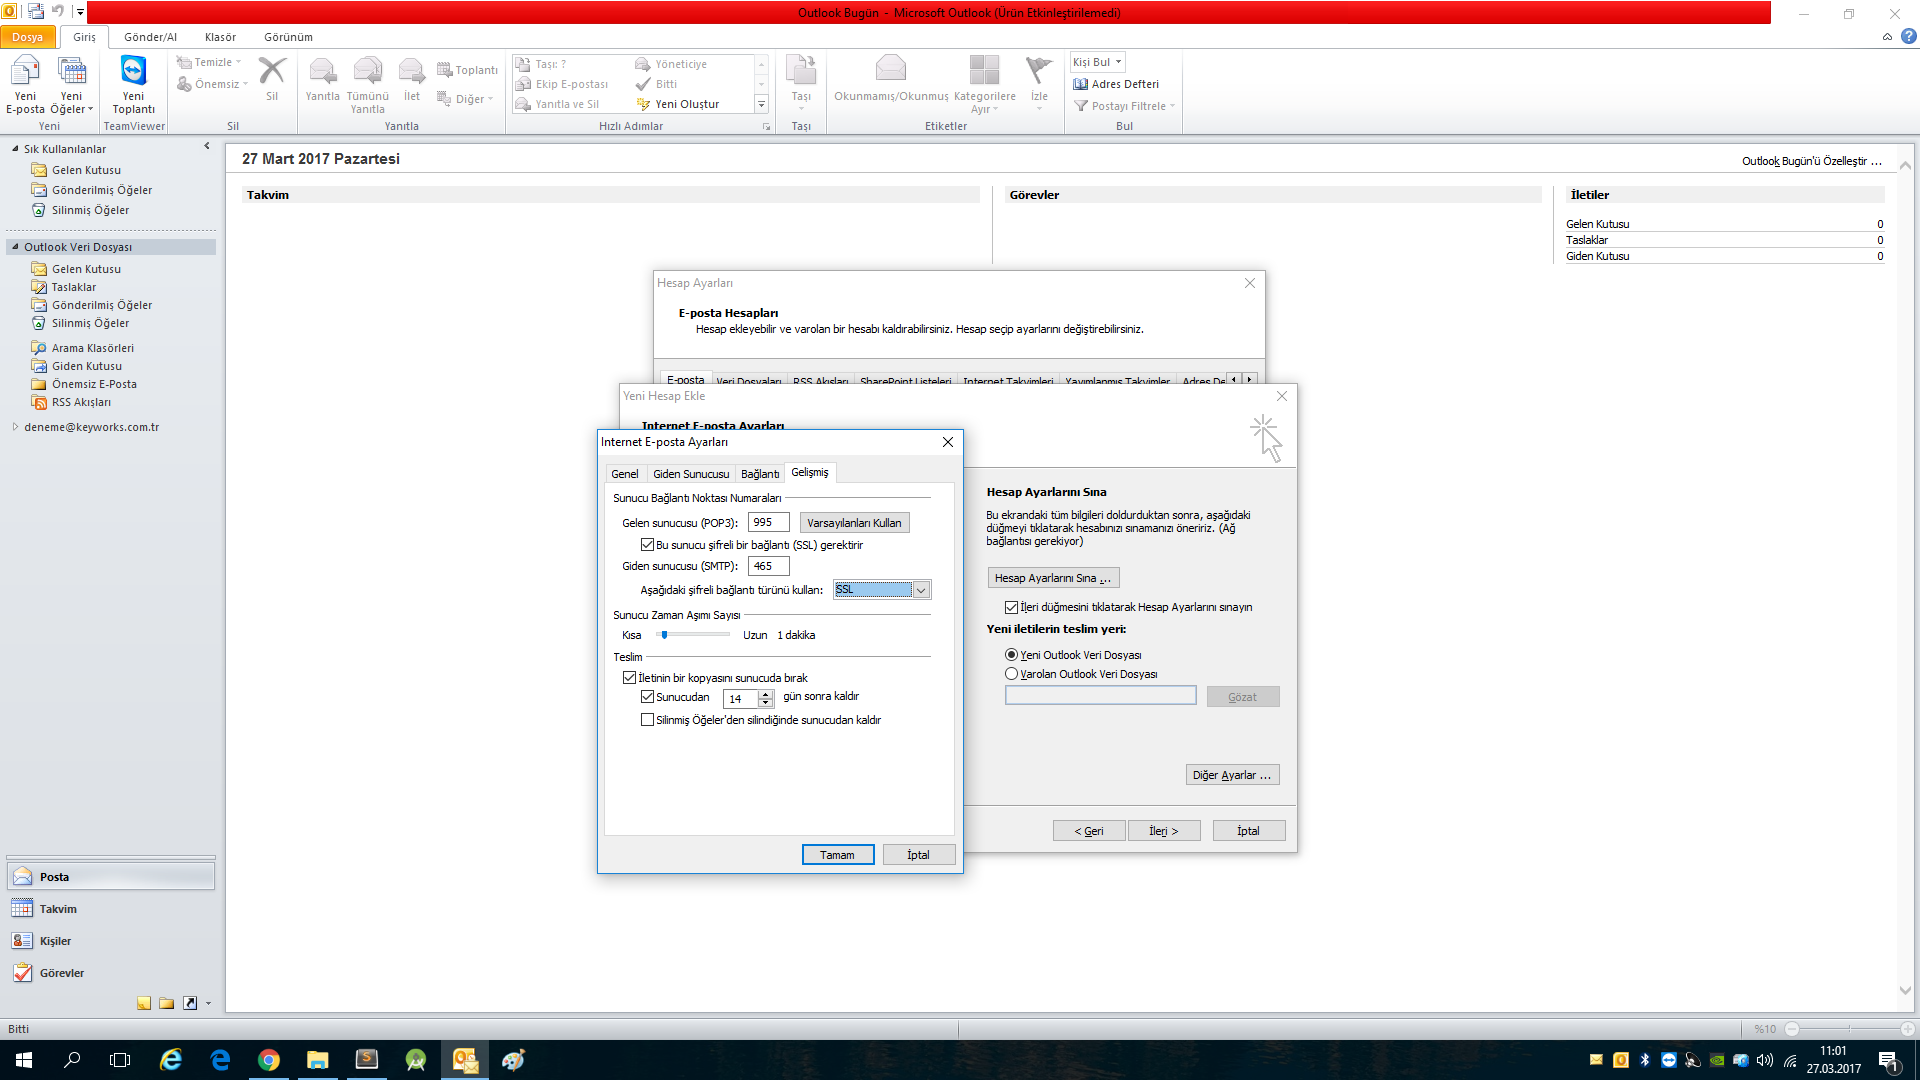Open the Kişi Bul dropdown
The image size is (1920, 1080).
click(x=1118, y=62)
